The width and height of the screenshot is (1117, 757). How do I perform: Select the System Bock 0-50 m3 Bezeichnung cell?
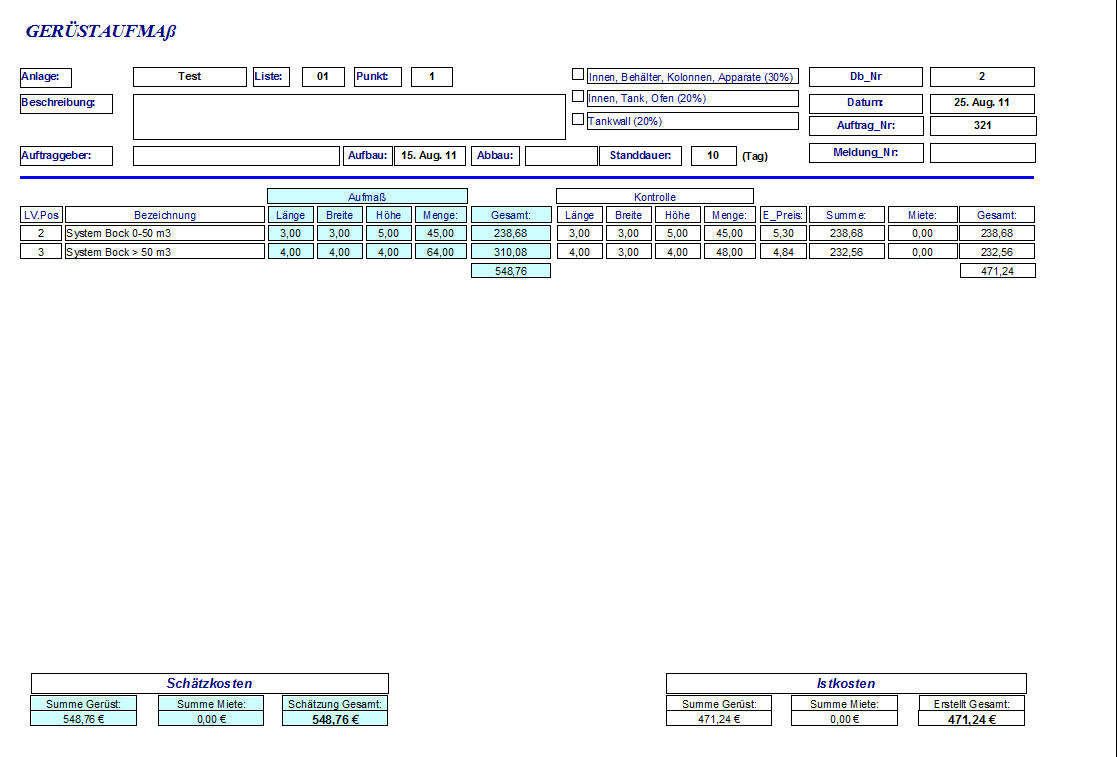click(164, 233)
